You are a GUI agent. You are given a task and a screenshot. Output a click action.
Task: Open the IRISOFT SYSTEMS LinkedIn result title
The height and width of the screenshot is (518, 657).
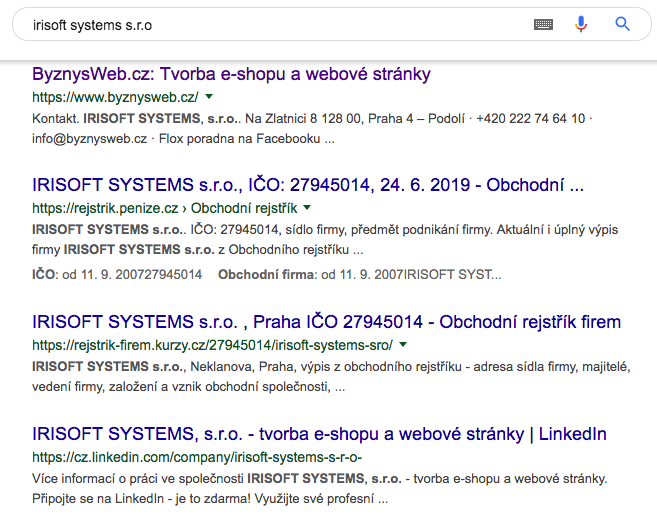(x=319, y=434)
